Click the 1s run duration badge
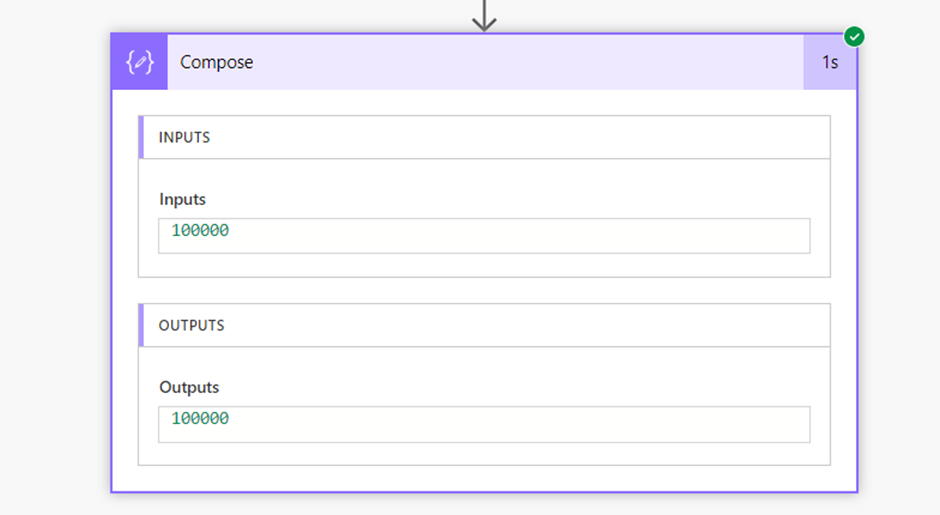The height and width of the screenshot is (515, 940). (x=829, y=62)
